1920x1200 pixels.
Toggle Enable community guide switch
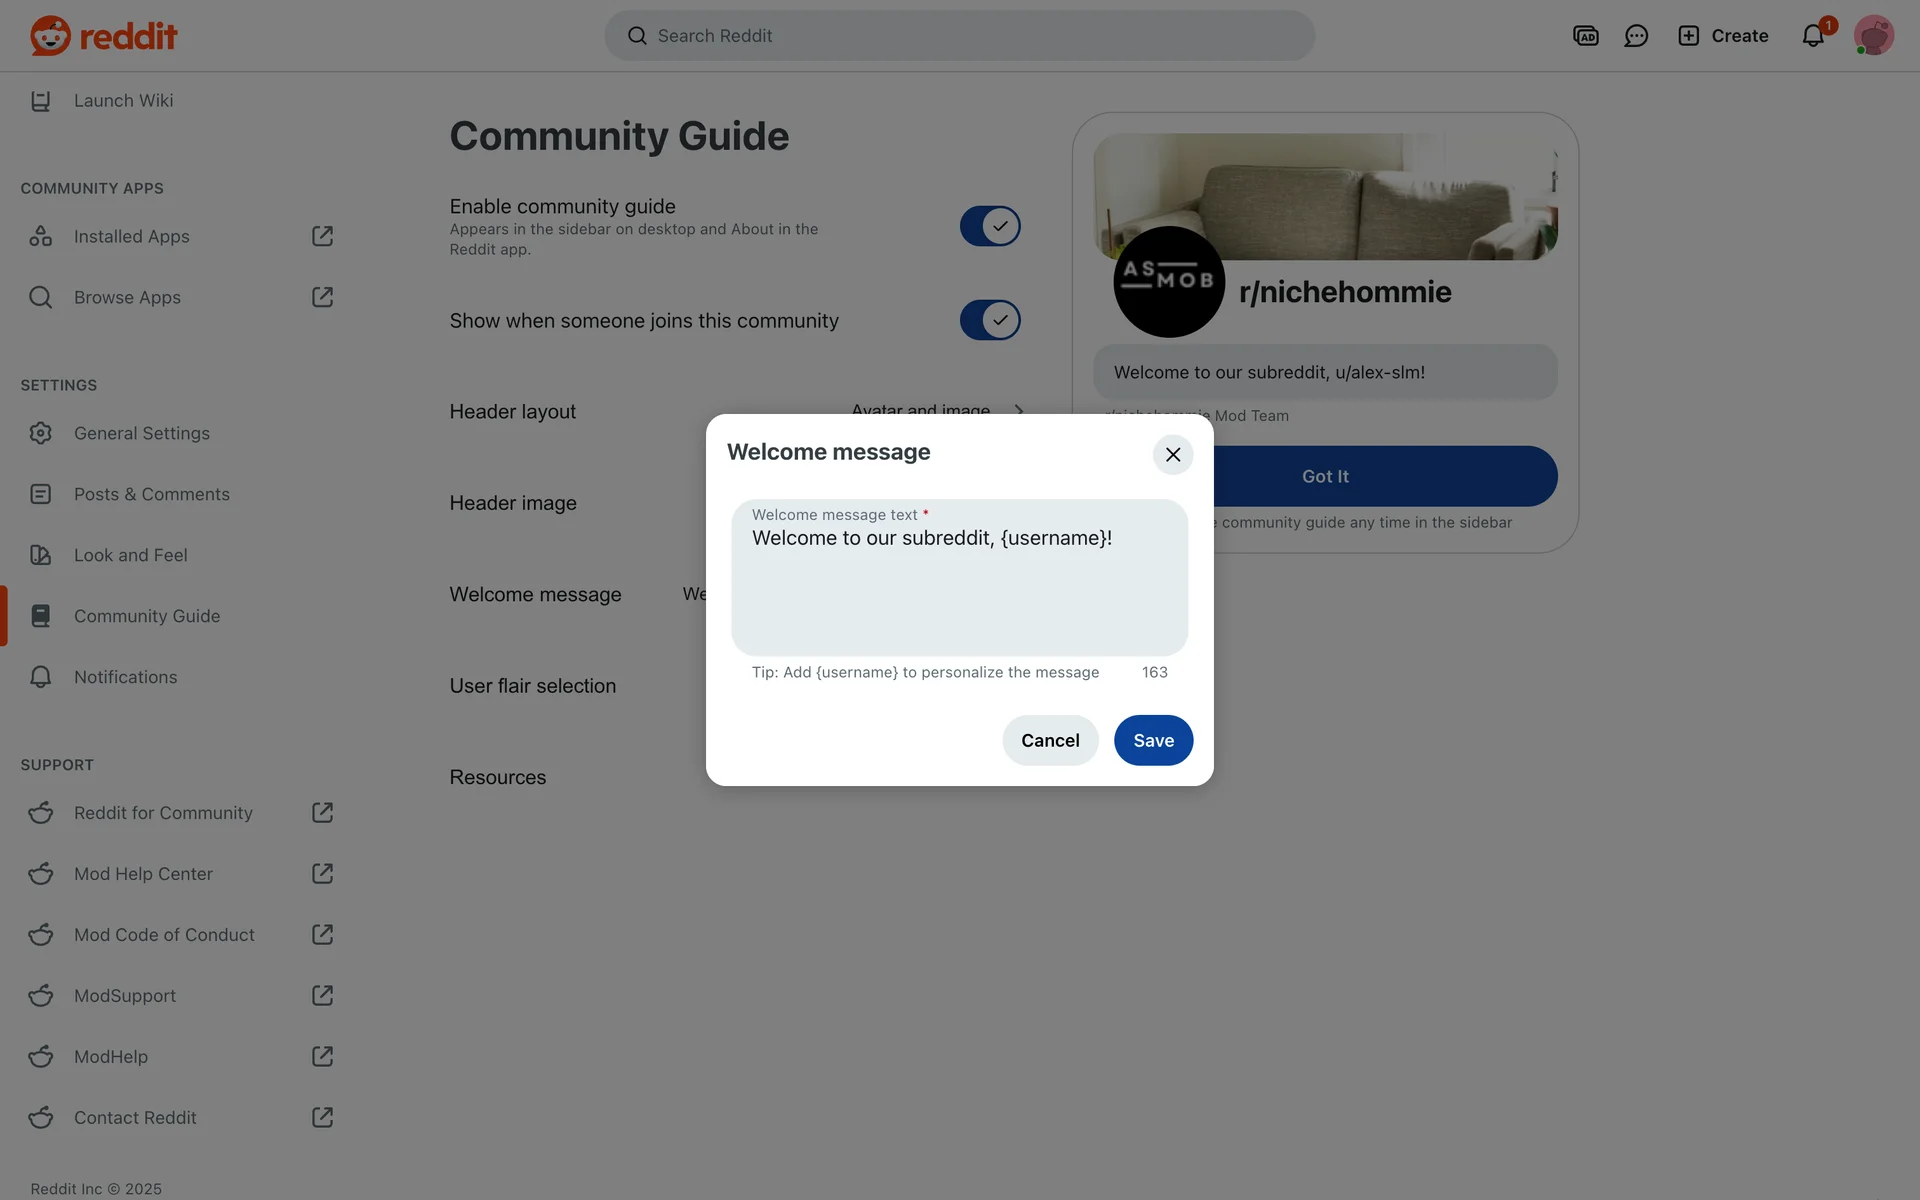(x=990, y=226)
